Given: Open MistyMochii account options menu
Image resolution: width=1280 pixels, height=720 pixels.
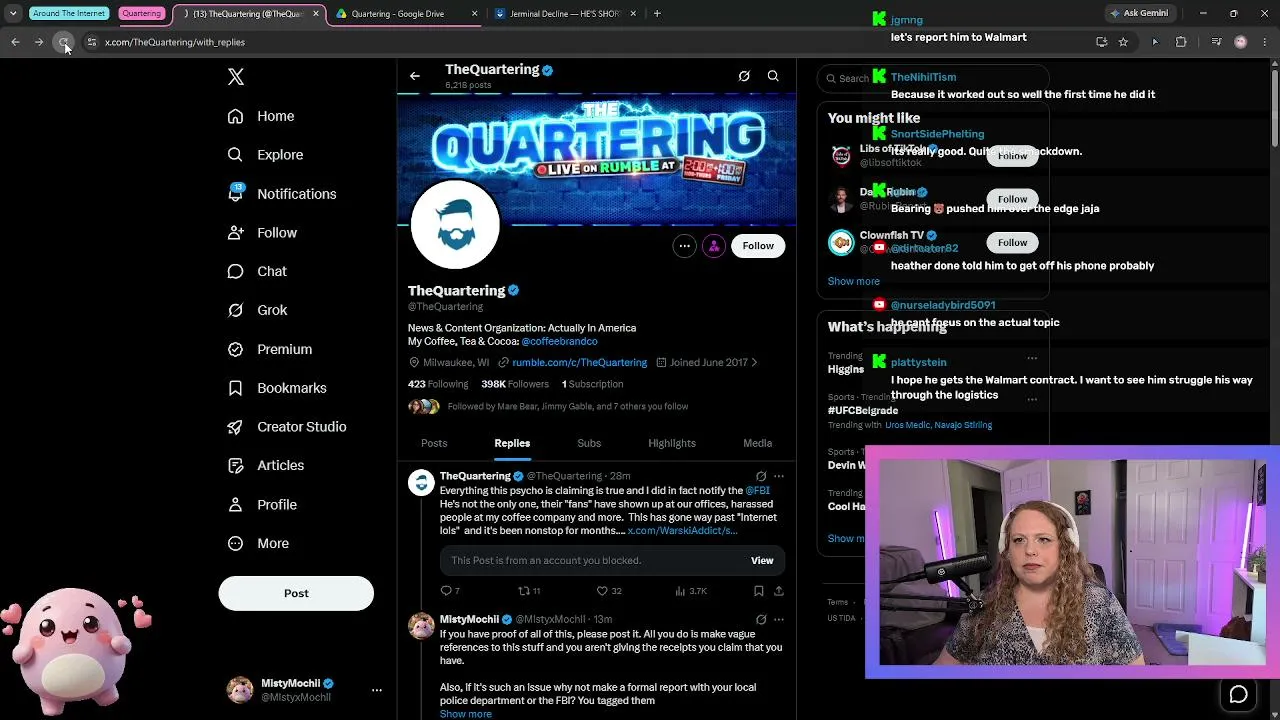Looking at the screenshot, I should tap(377, 690).
